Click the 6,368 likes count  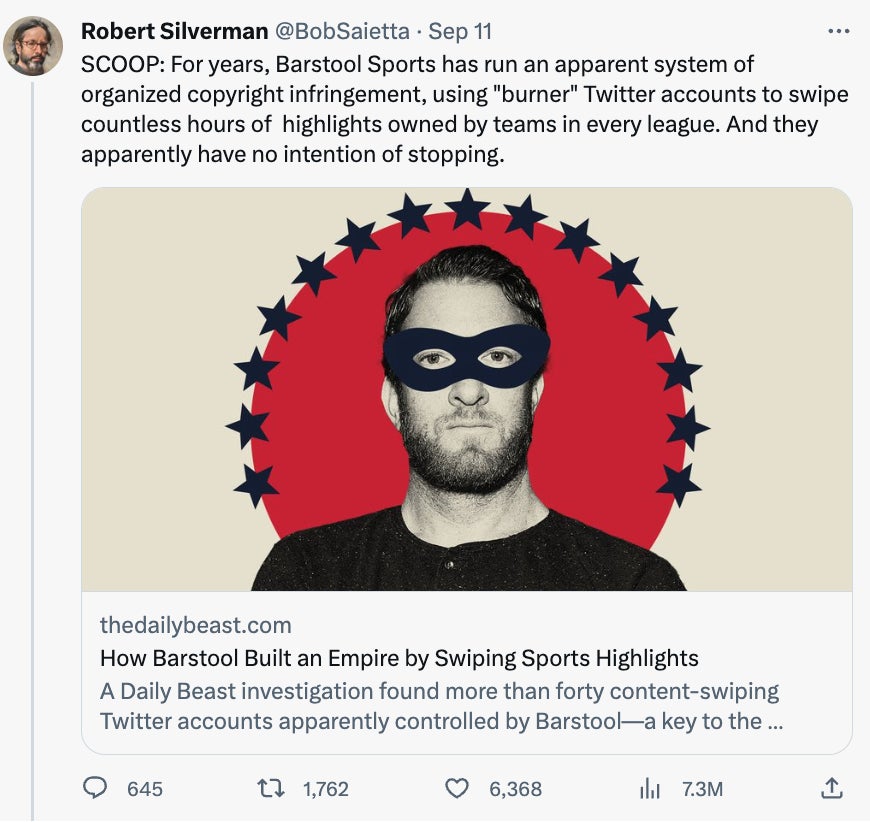pyautogui.click(x=515, y=789)
